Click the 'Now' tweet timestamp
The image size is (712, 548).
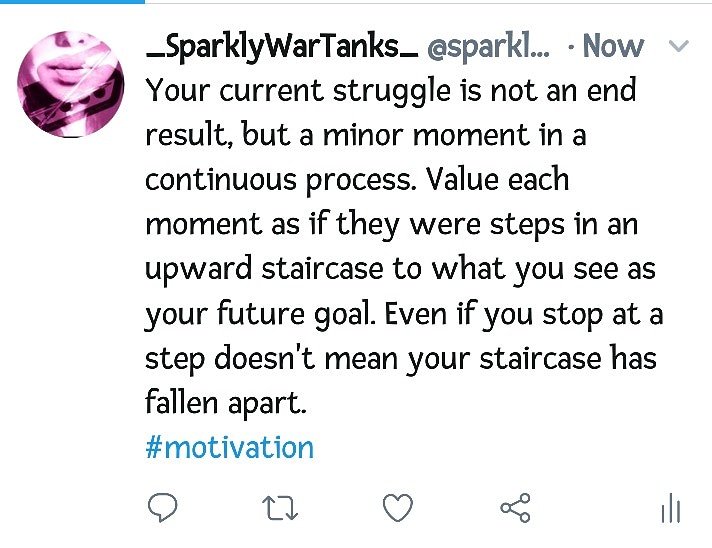pyautogui.click(x=613, y=46)
